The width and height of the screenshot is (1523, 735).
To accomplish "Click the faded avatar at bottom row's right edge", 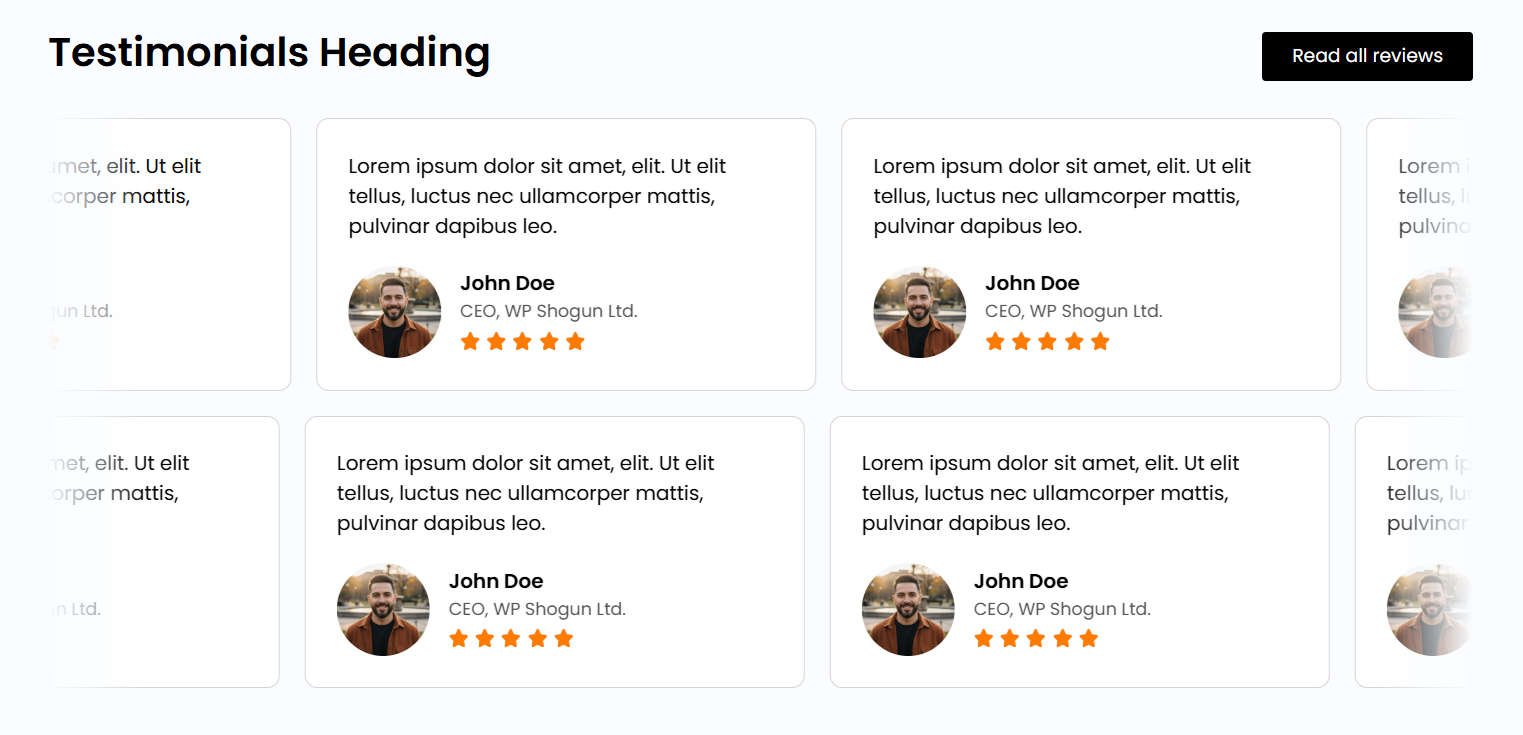I will click(x=1428, y=610).
